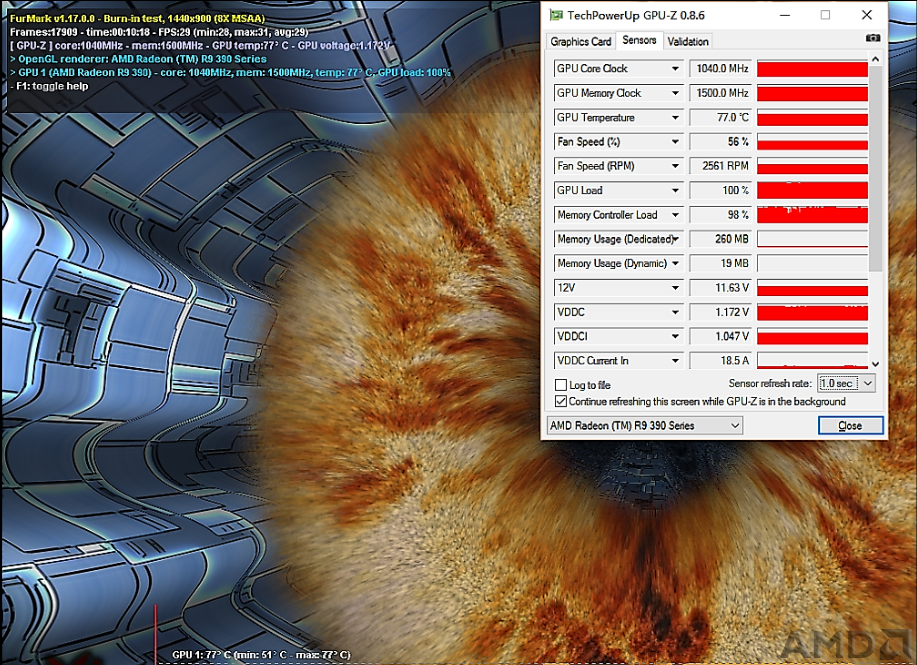Click the FurMark Frames and FPS line
Viewport: 917px width, 665px height.
(159, 32)
